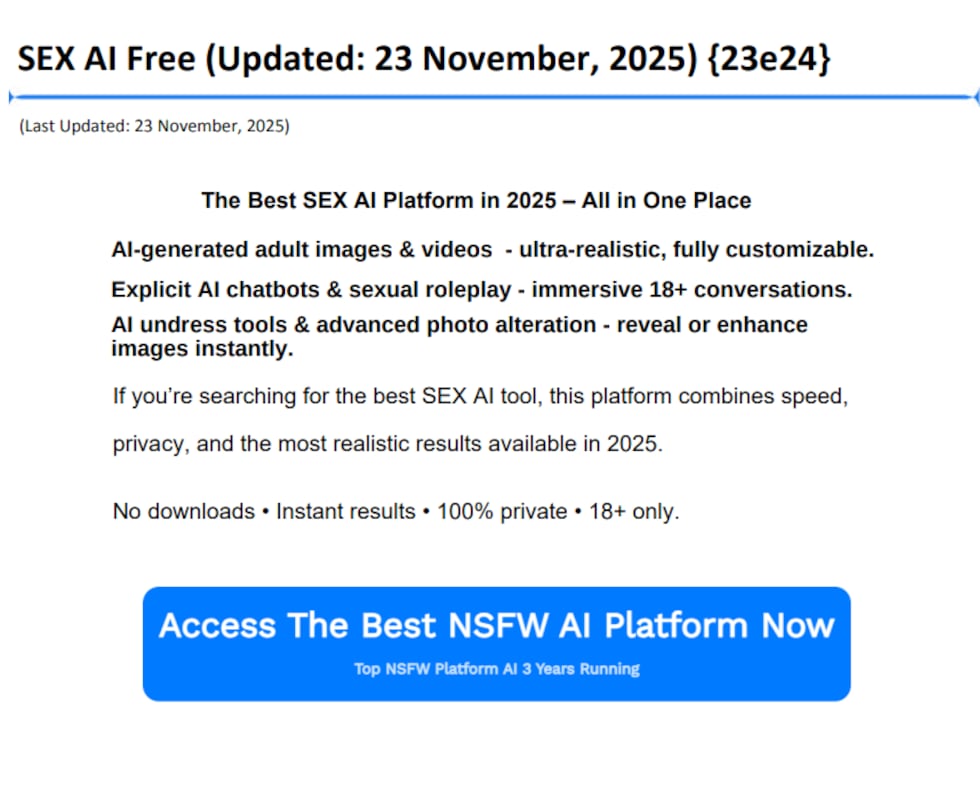Click the blue horizontal divider line
Image resolution: width=980 pixels, height=811 pixels.
pos(490,97)
